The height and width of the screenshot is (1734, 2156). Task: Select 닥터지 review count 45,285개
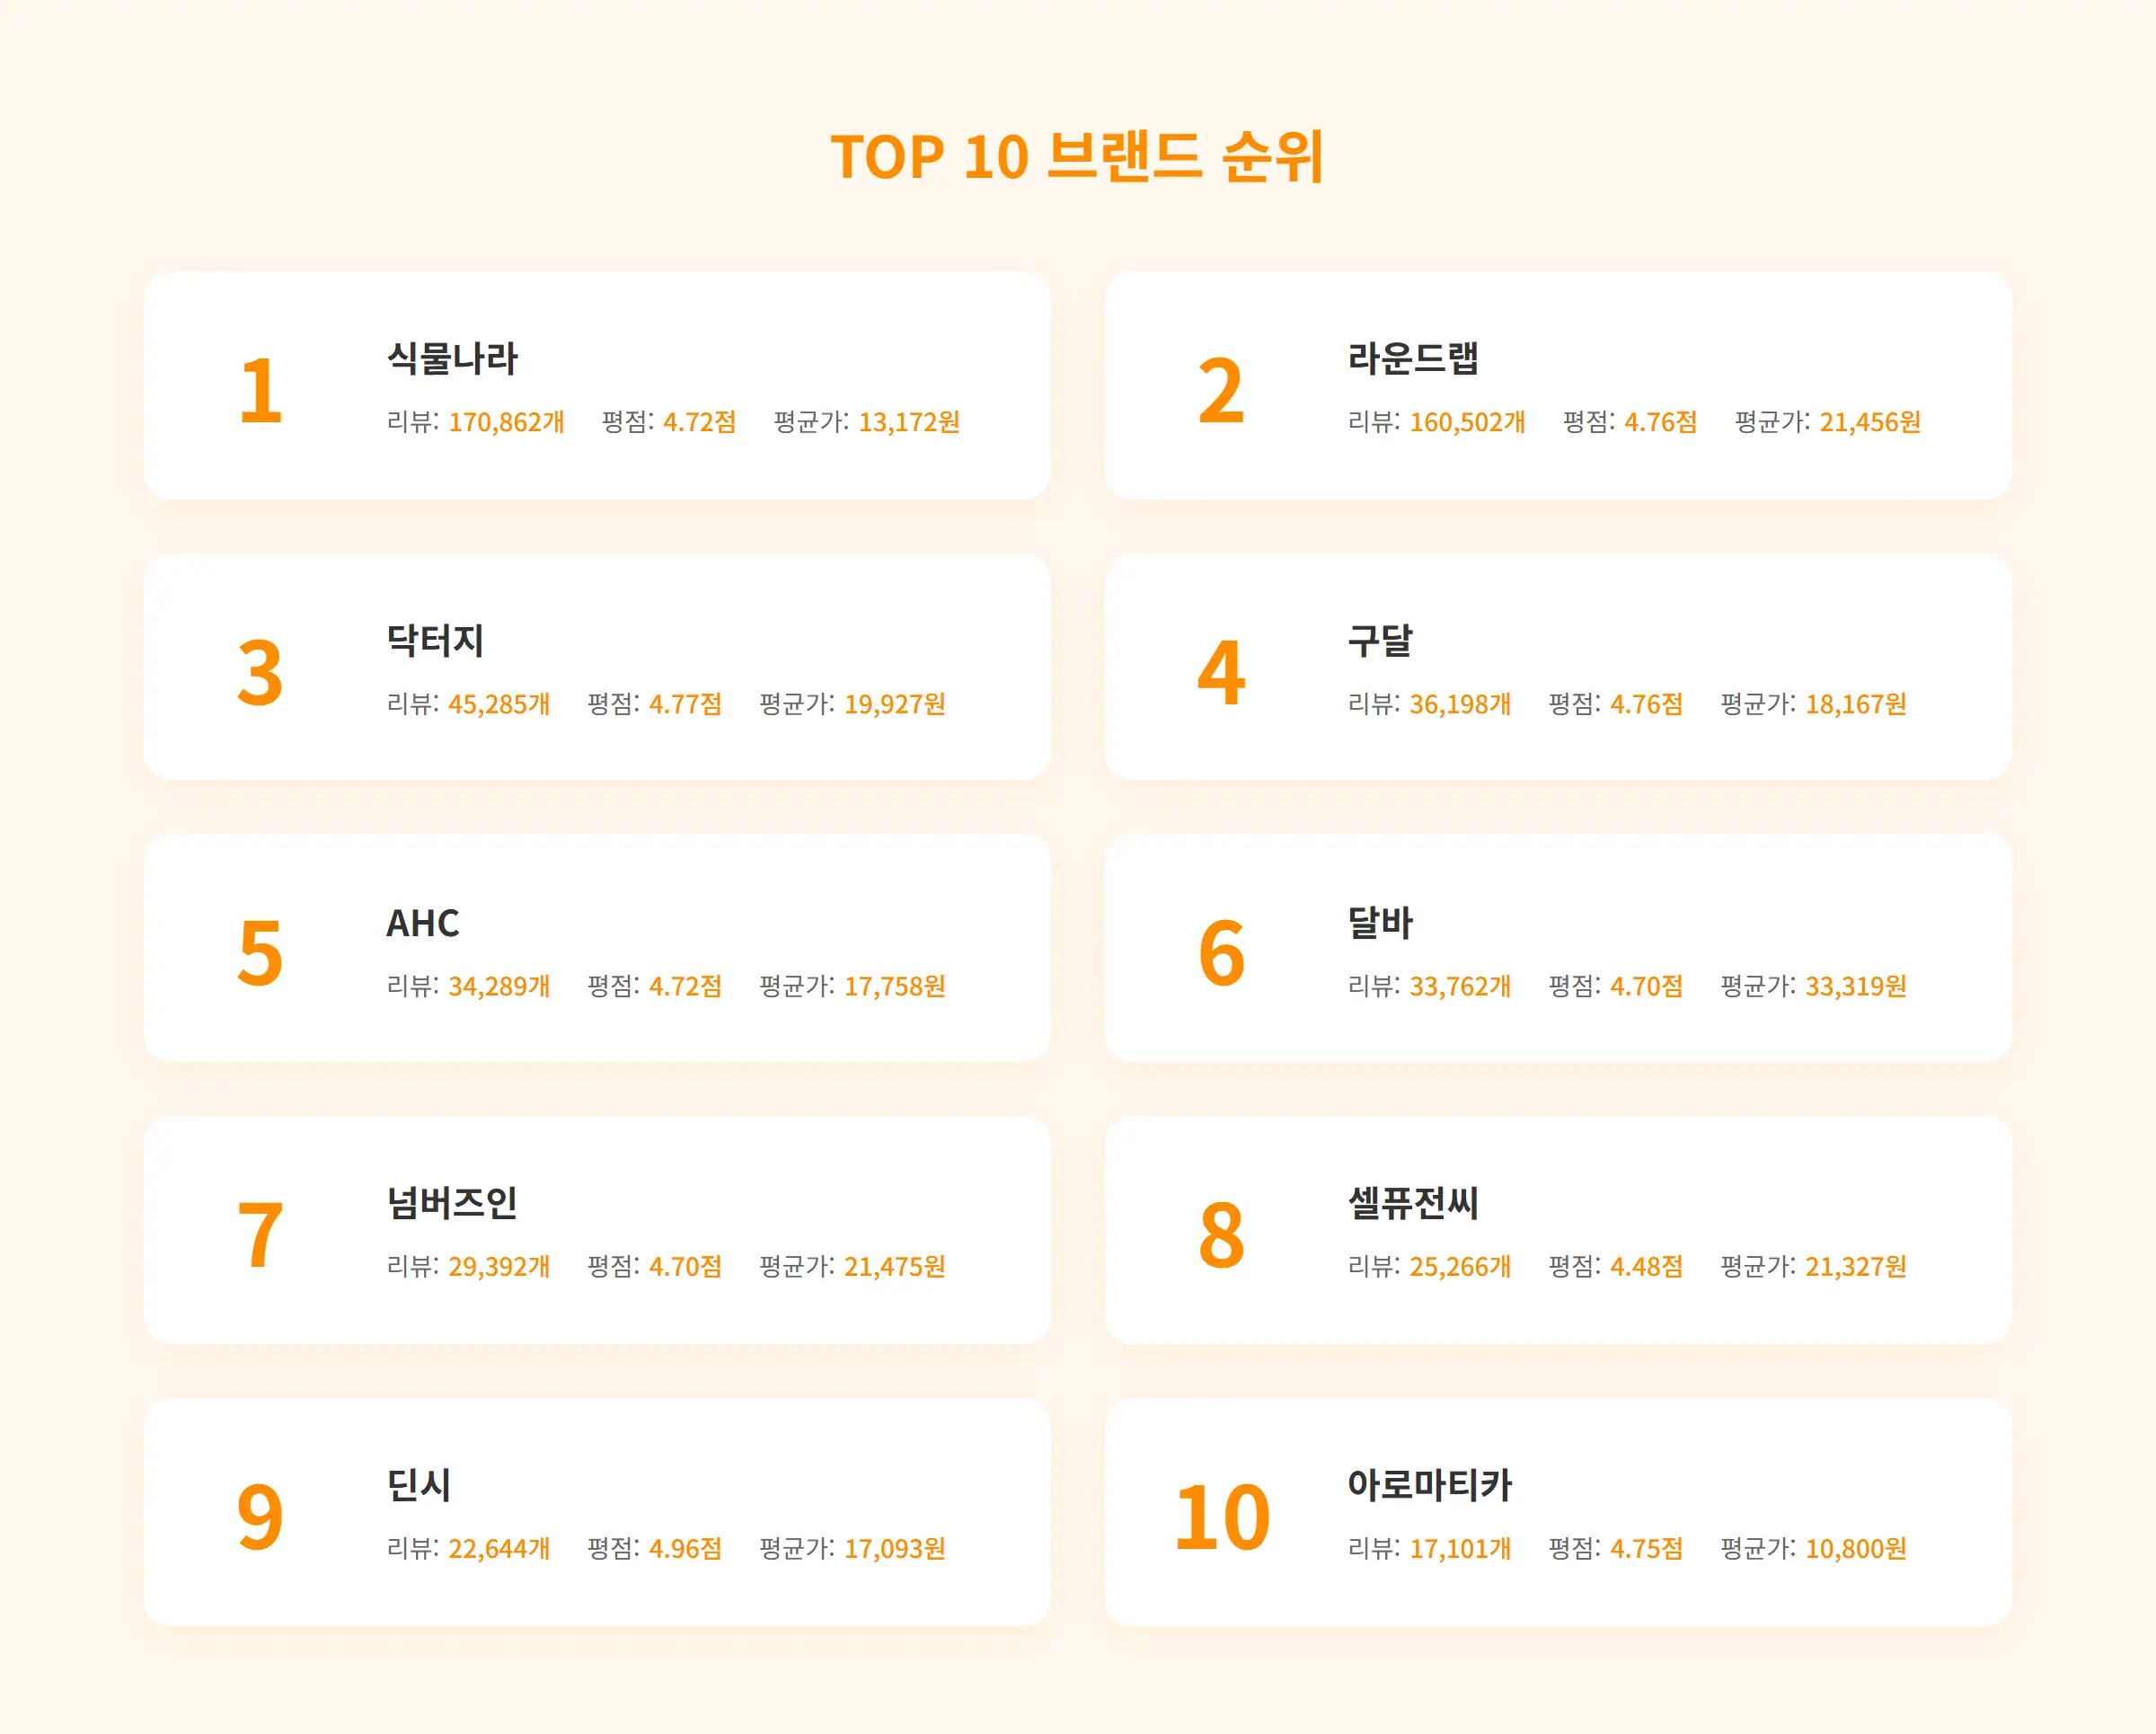[499, 704]
